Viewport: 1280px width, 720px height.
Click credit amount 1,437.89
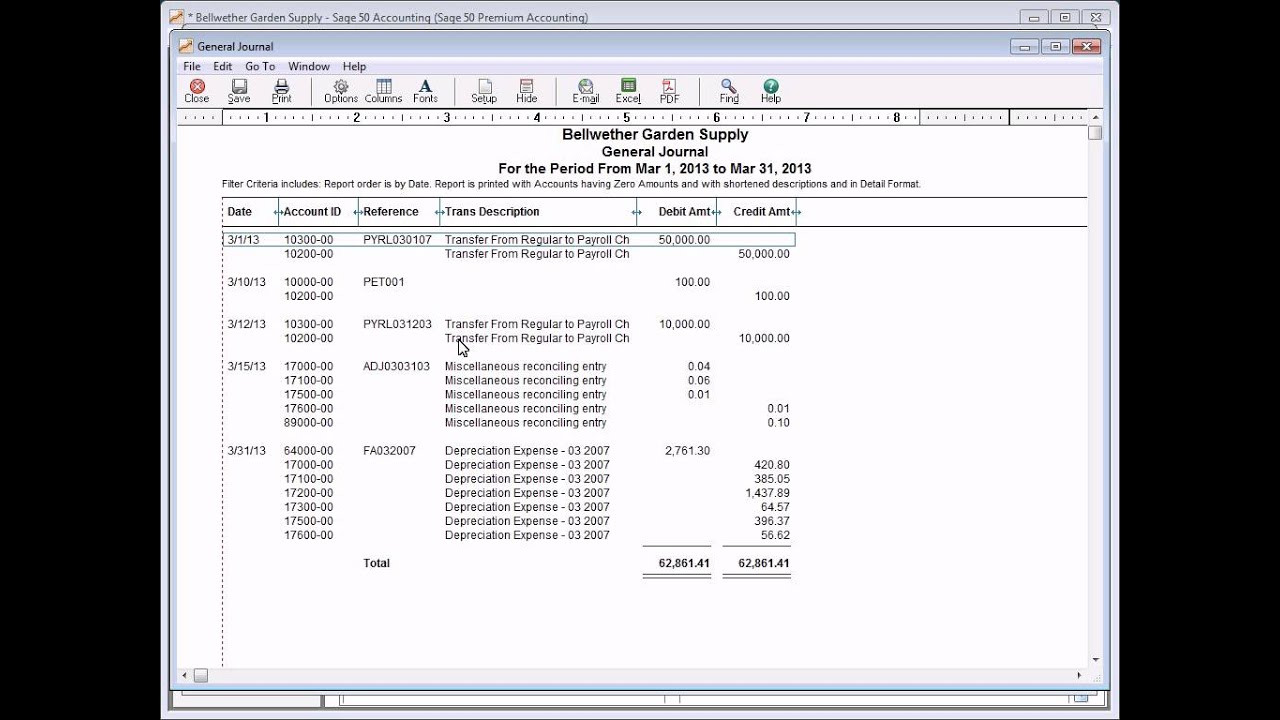click(768, 493)
